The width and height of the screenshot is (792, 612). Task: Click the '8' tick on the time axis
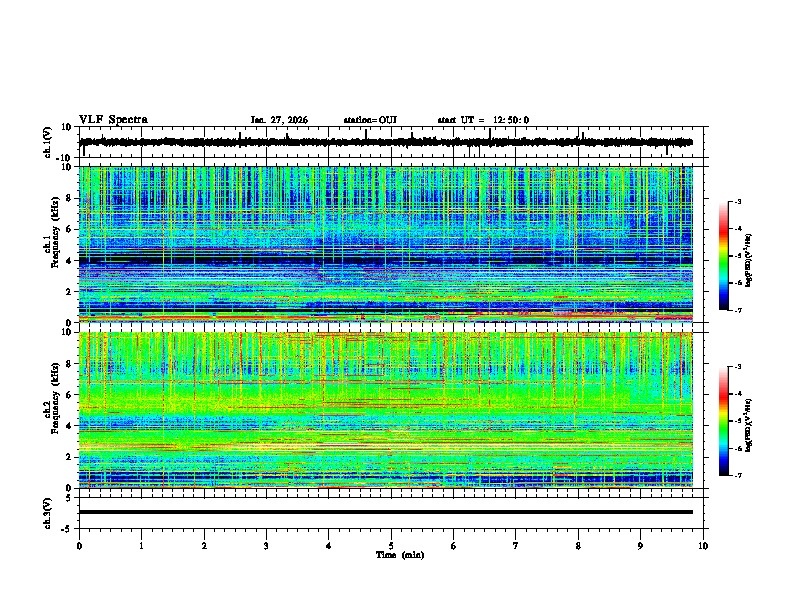[x=578, y=546]
